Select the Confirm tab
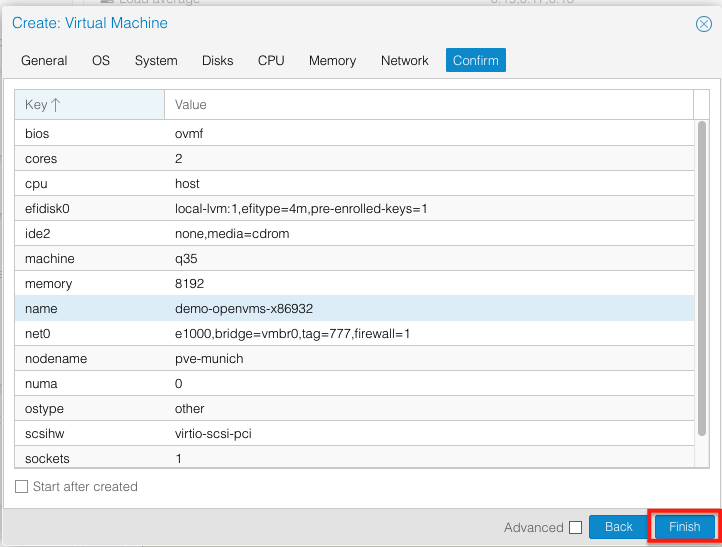This screenshot has width=722, height=547. pos(475,60)
